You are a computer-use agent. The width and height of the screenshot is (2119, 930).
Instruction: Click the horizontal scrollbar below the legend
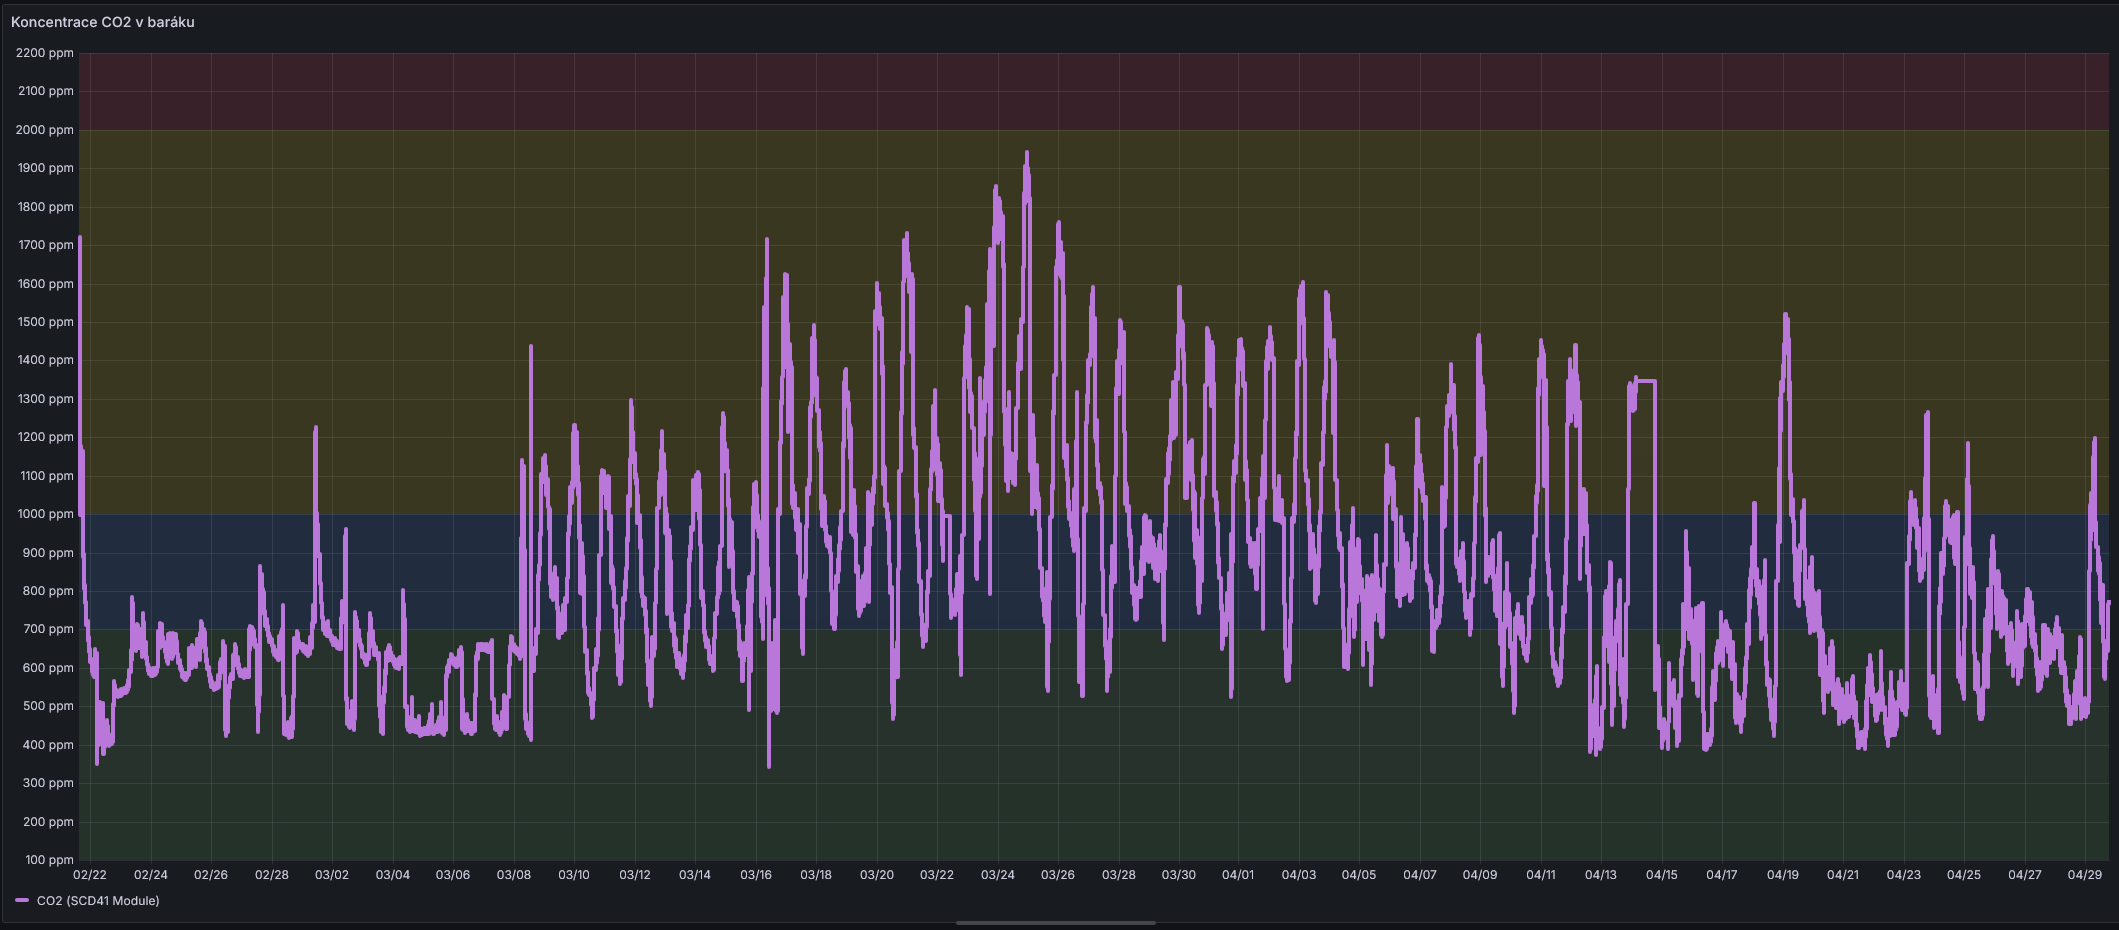(x=1055, y=923)
